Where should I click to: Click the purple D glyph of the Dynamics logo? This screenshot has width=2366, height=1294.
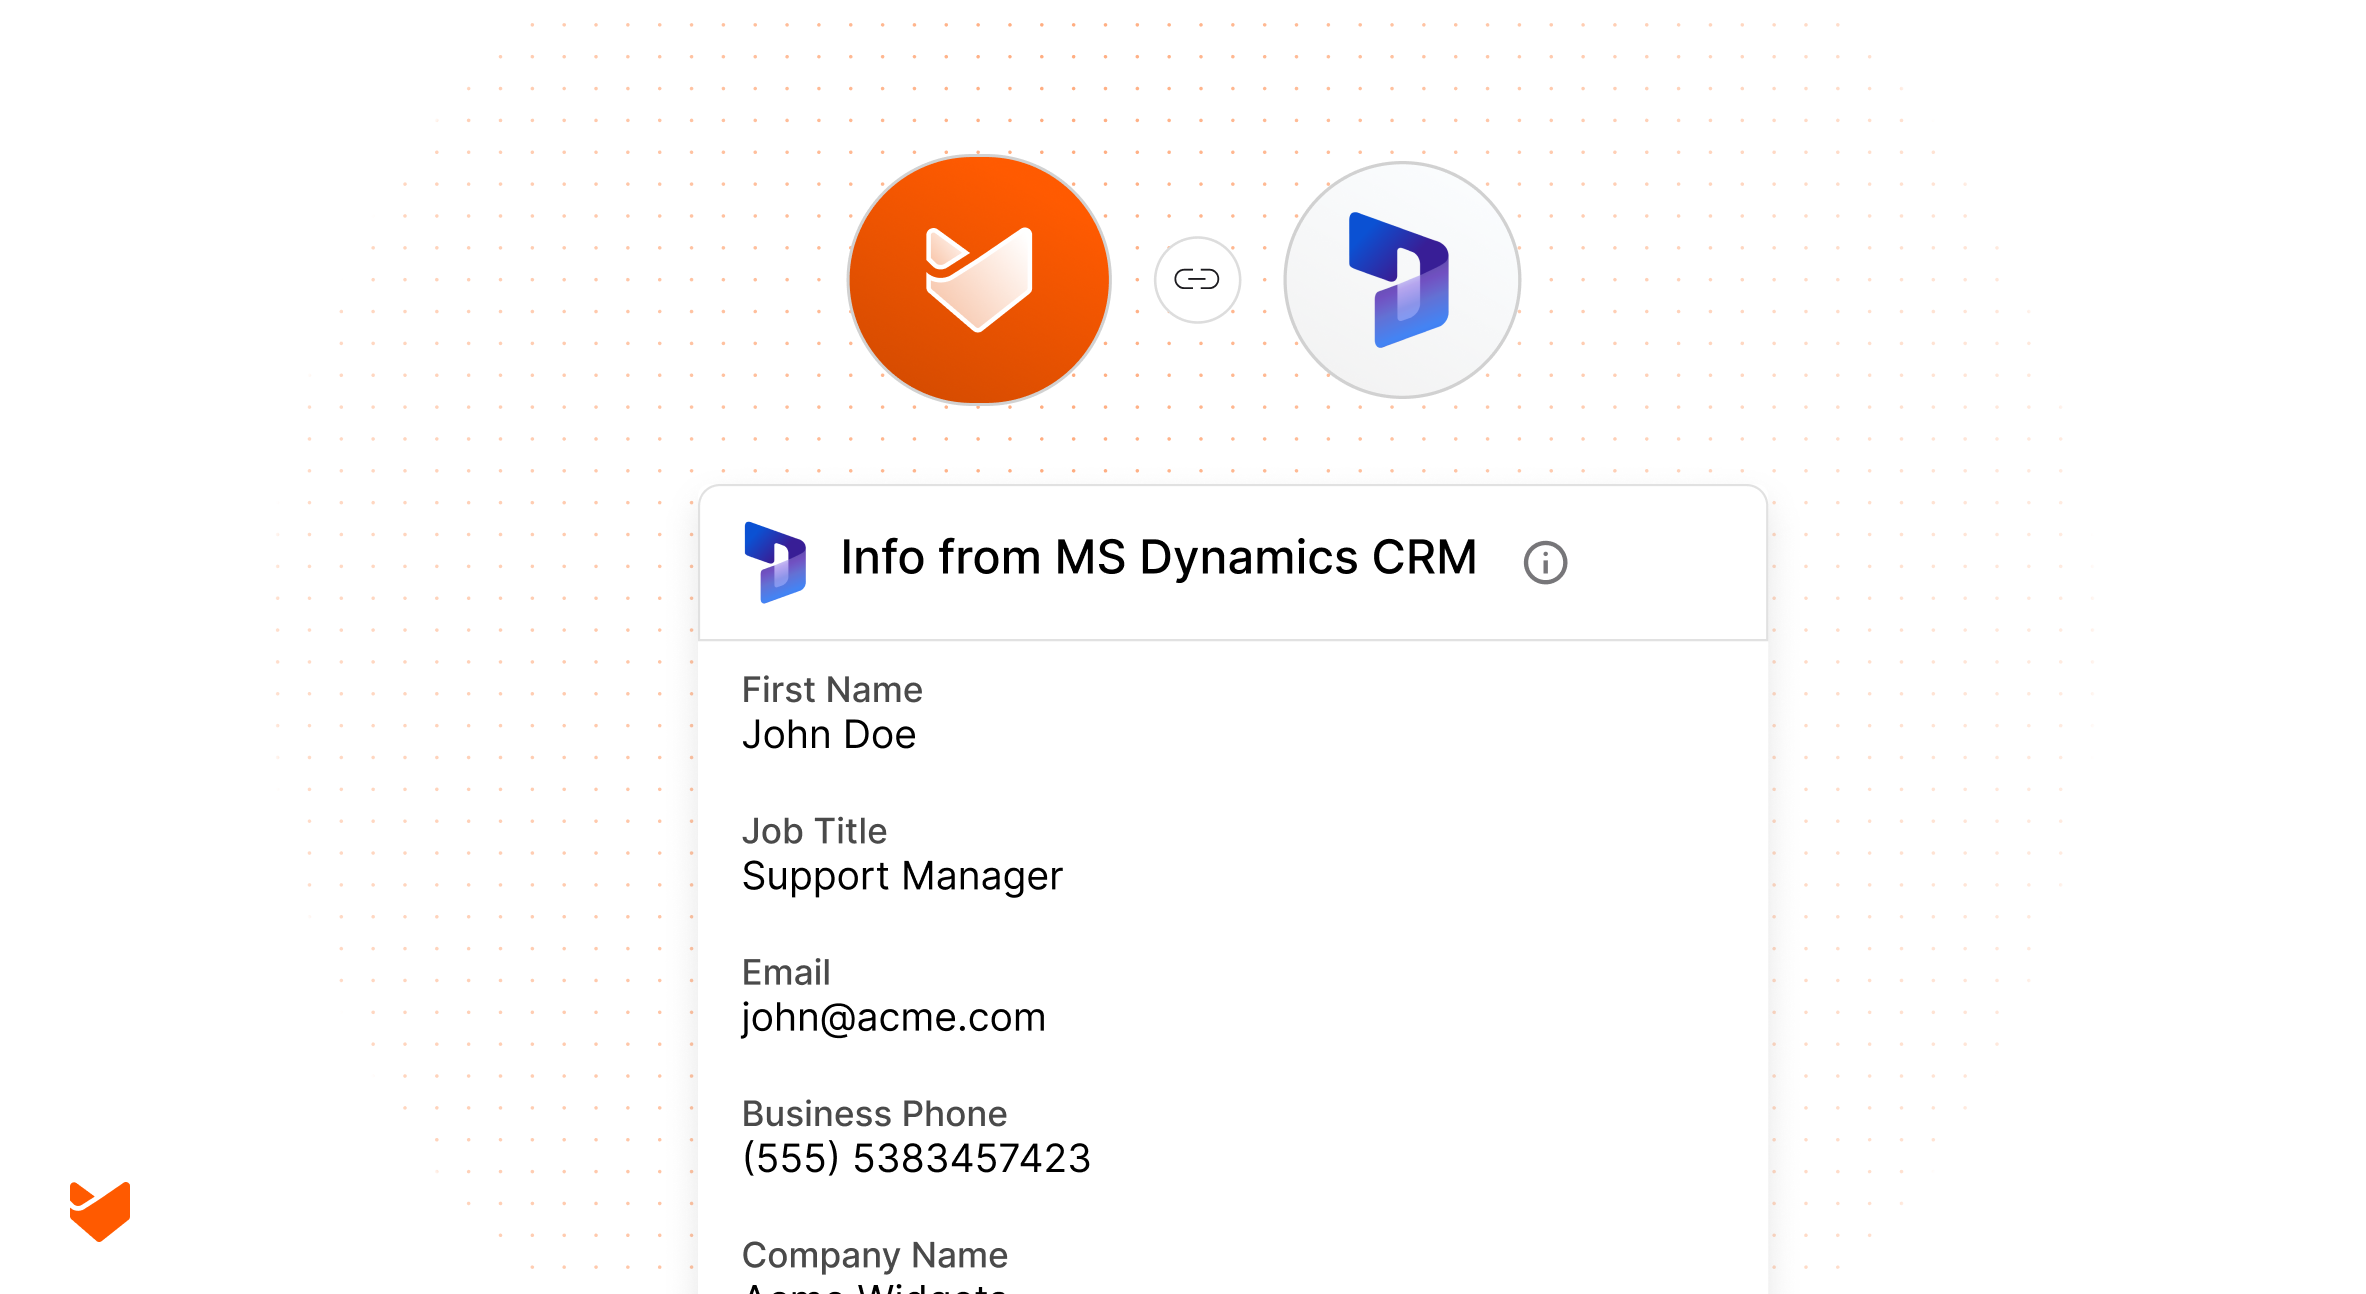(x=1400, y=278)
